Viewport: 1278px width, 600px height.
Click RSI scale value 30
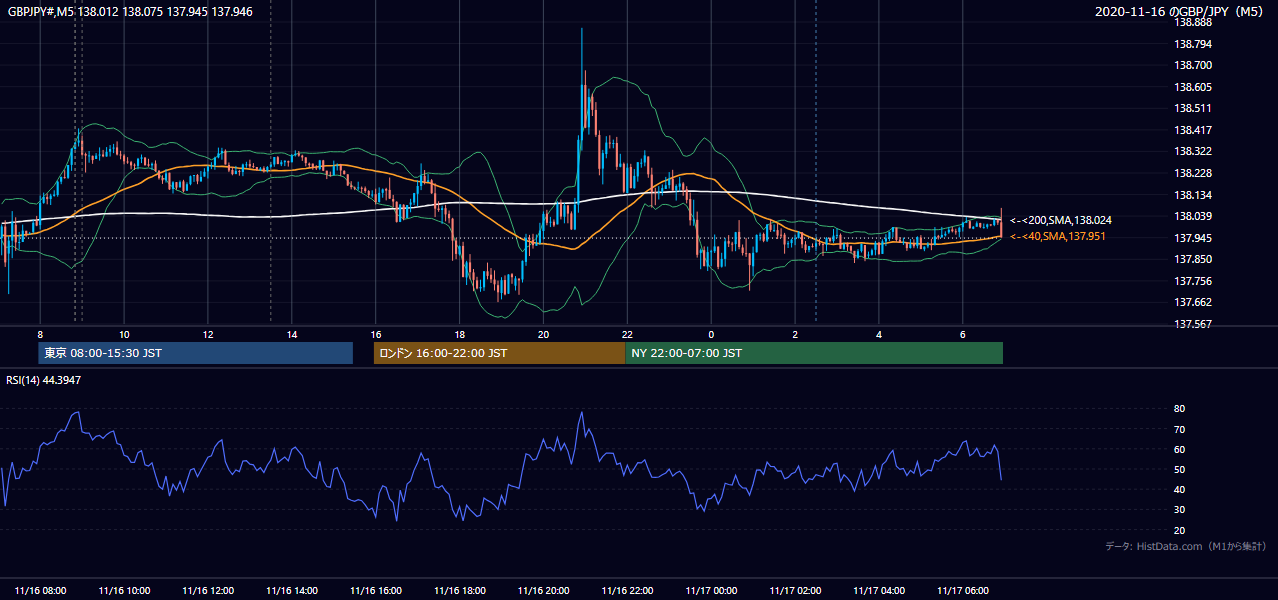pos(1180,510)
